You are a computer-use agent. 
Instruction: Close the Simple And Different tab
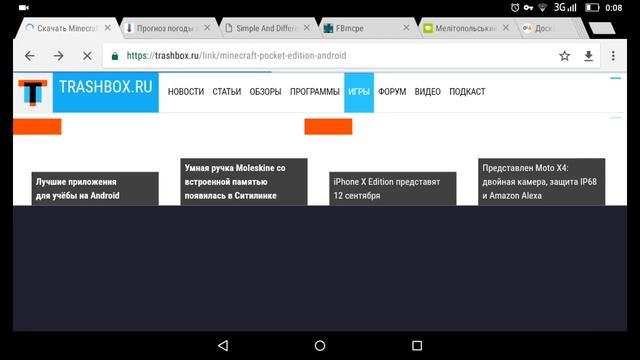point(307,28)
